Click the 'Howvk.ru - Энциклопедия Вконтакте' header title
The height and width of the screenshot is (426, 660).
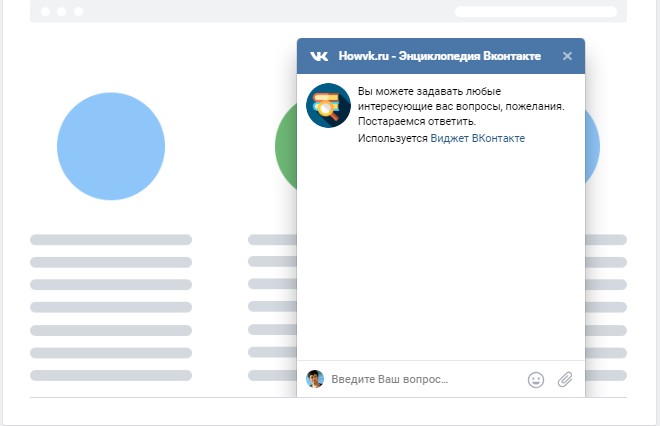(x=439, y=56)
